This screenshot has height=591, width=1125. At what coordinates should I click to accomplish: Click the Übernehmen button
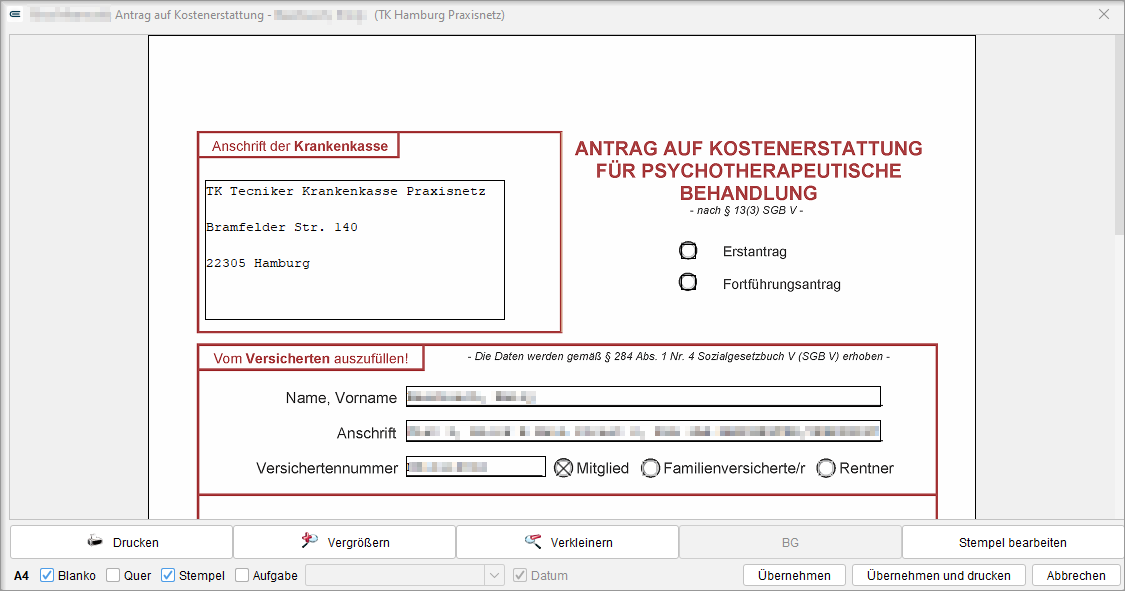pos(794,575)
